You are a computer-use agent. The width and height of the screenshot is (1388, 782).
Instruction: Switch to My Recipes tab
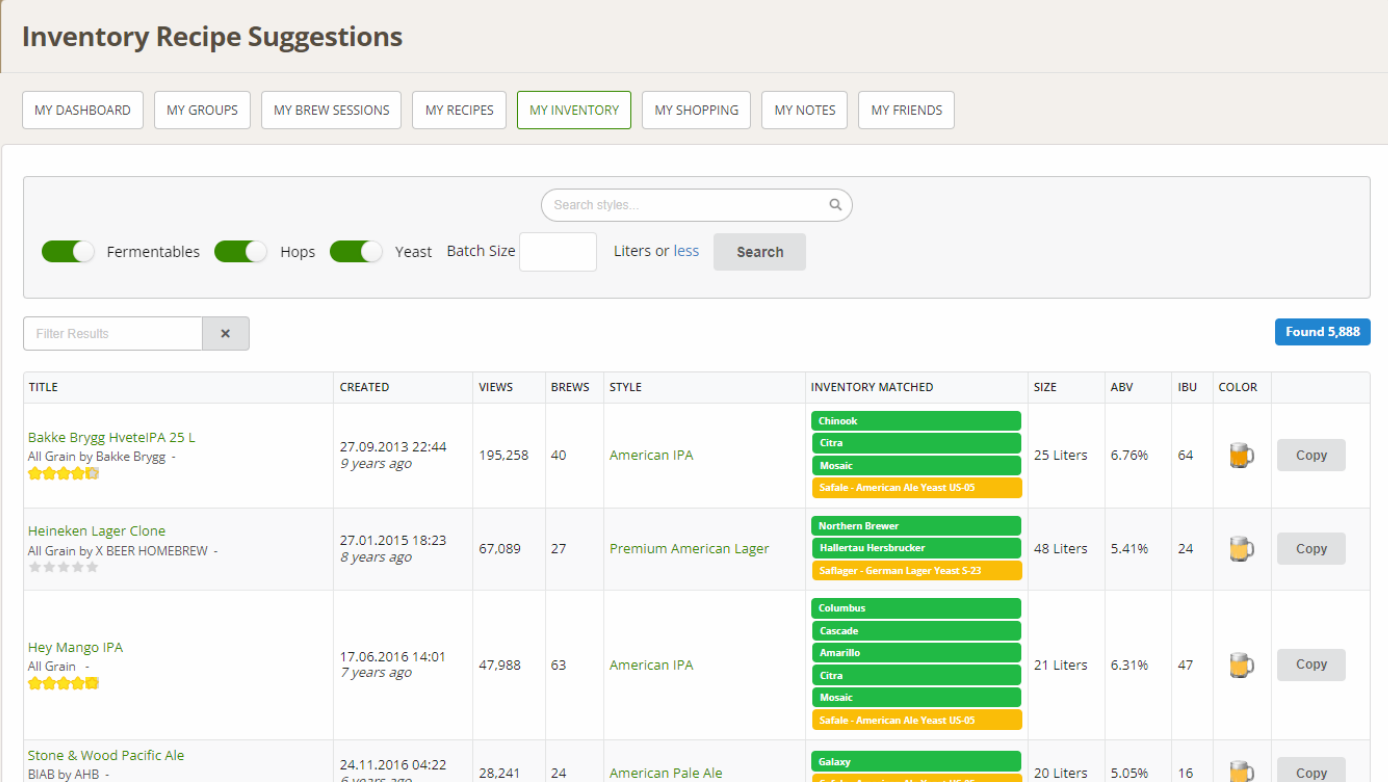459,110
